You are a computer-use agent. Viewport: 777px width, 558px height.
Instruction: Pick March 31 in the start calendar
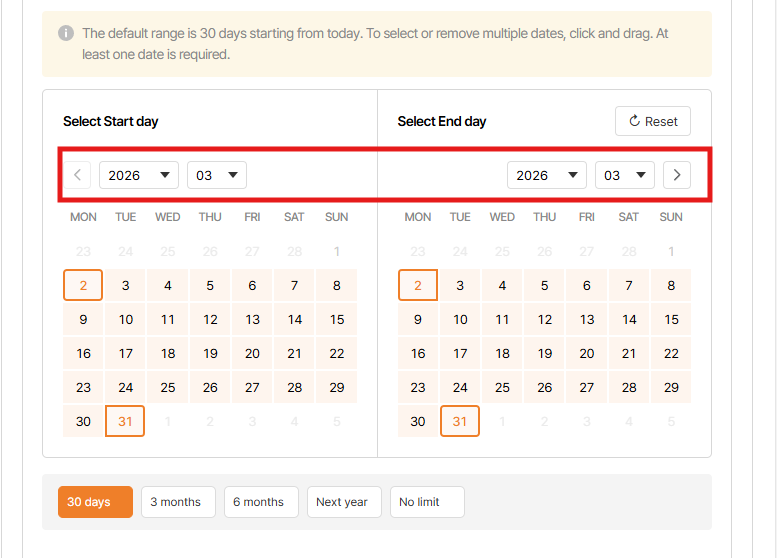pos(125,421)
